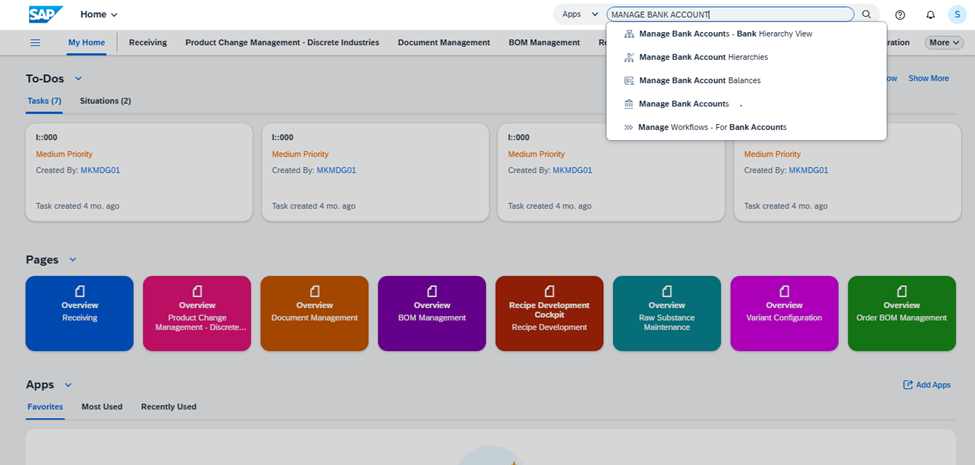Open the Product Change Management - Discrete page tile

(x=197, y=313)
